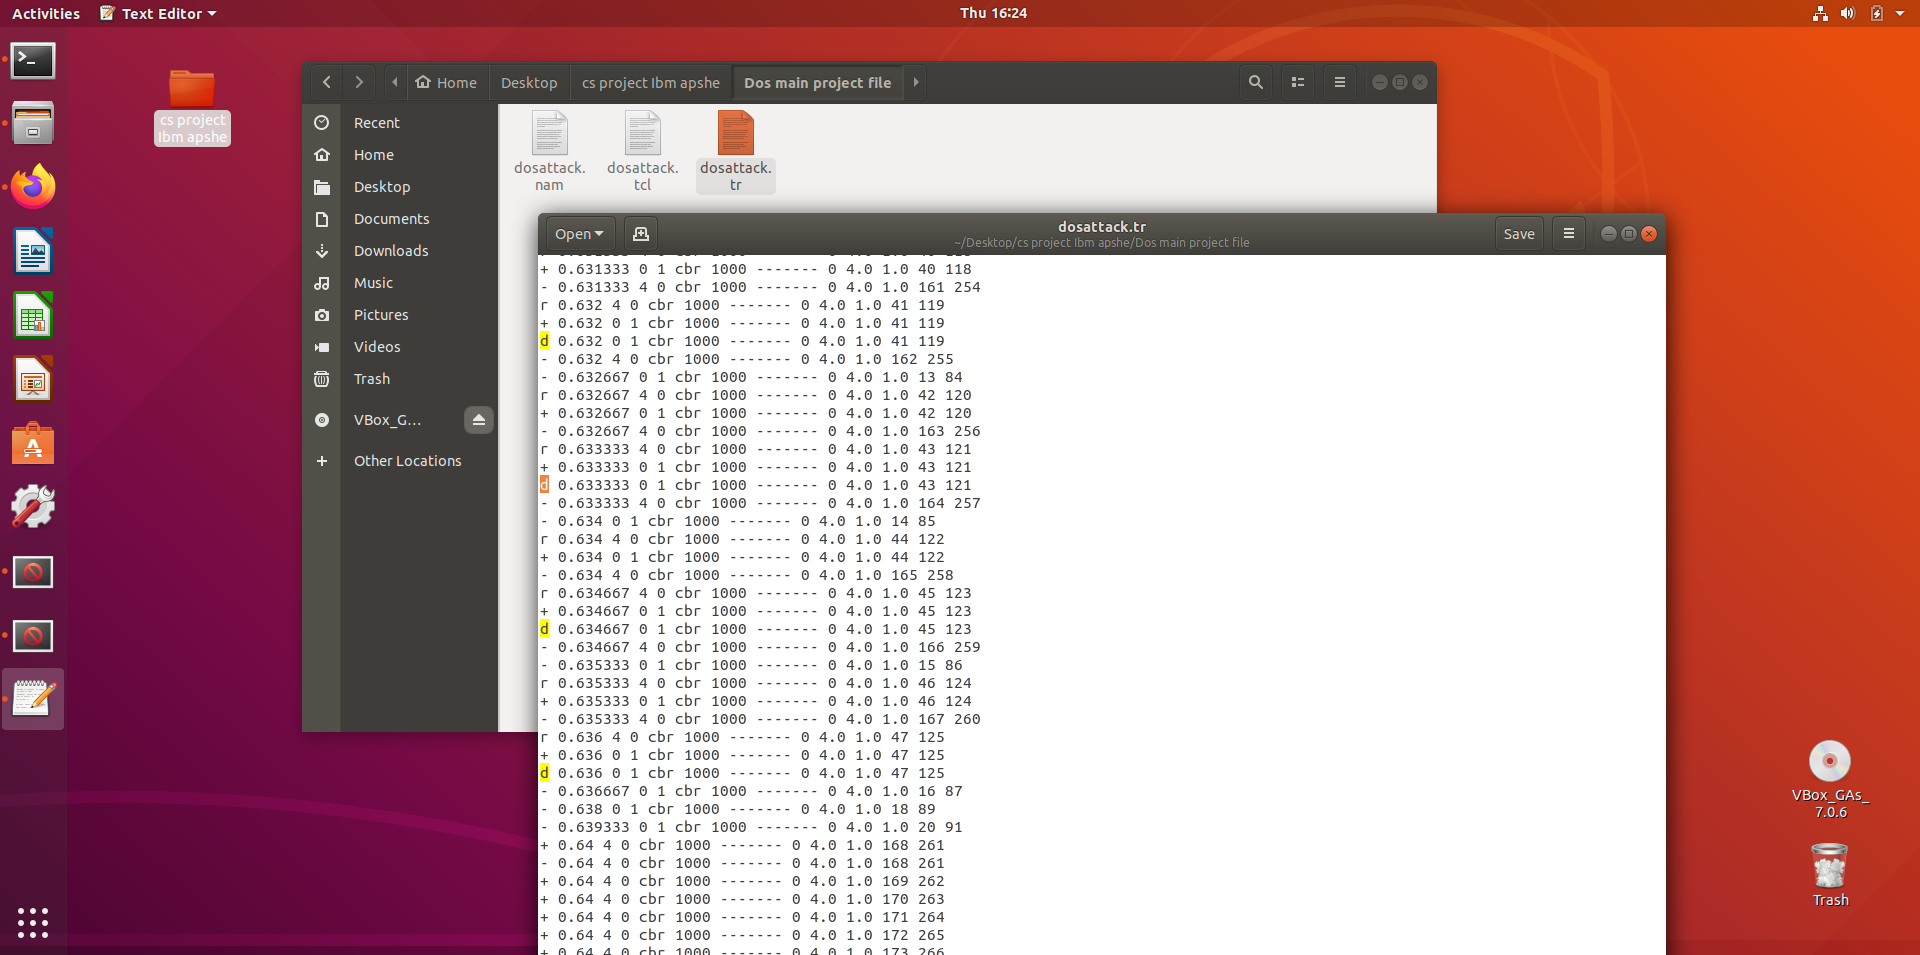Open the Text Editor application menu
Viewport: 1920px width, 955px height.
coord(156,13)
